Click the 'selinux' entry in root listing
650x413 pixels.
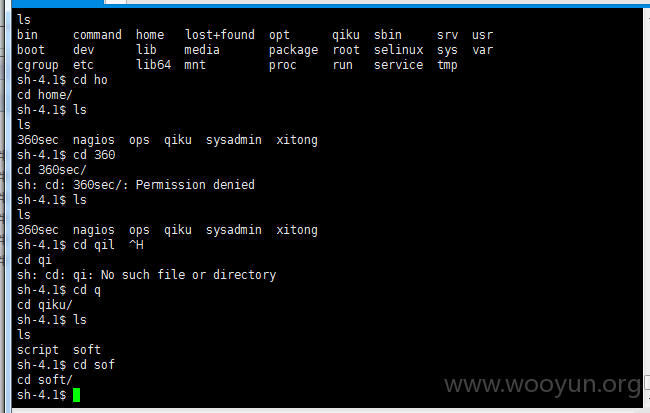pyautogui.click(x=398, y=50)
